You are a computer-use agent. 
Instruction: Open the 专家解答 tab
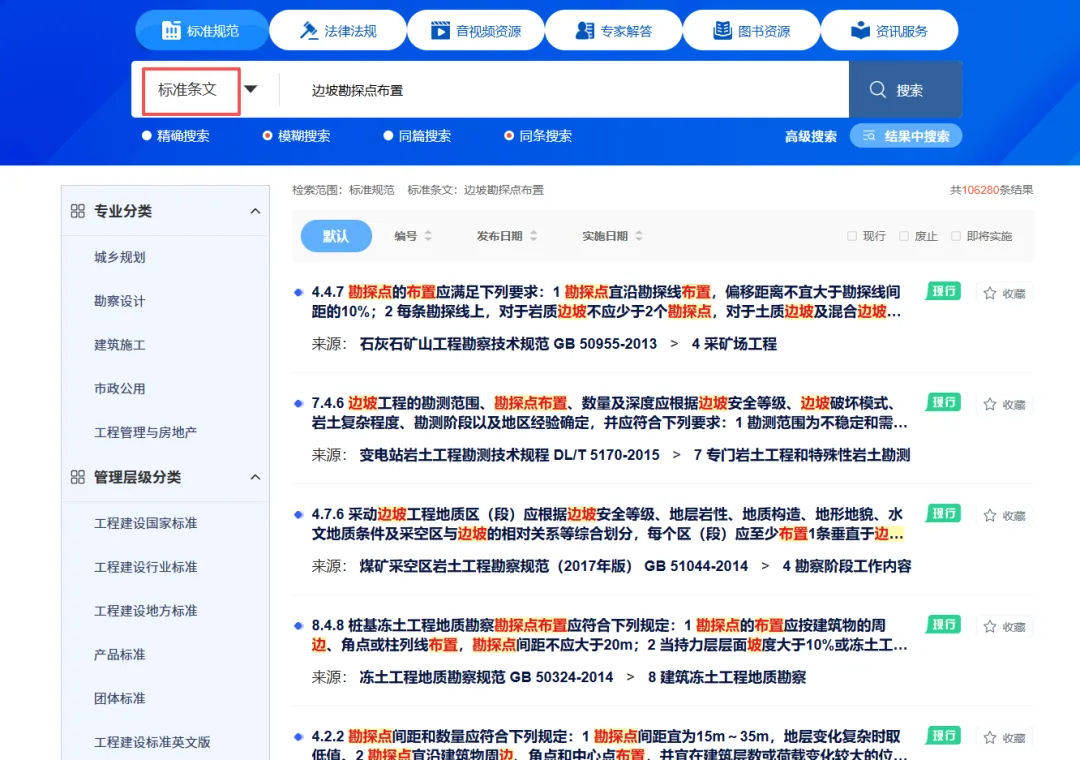click(613, 30)
